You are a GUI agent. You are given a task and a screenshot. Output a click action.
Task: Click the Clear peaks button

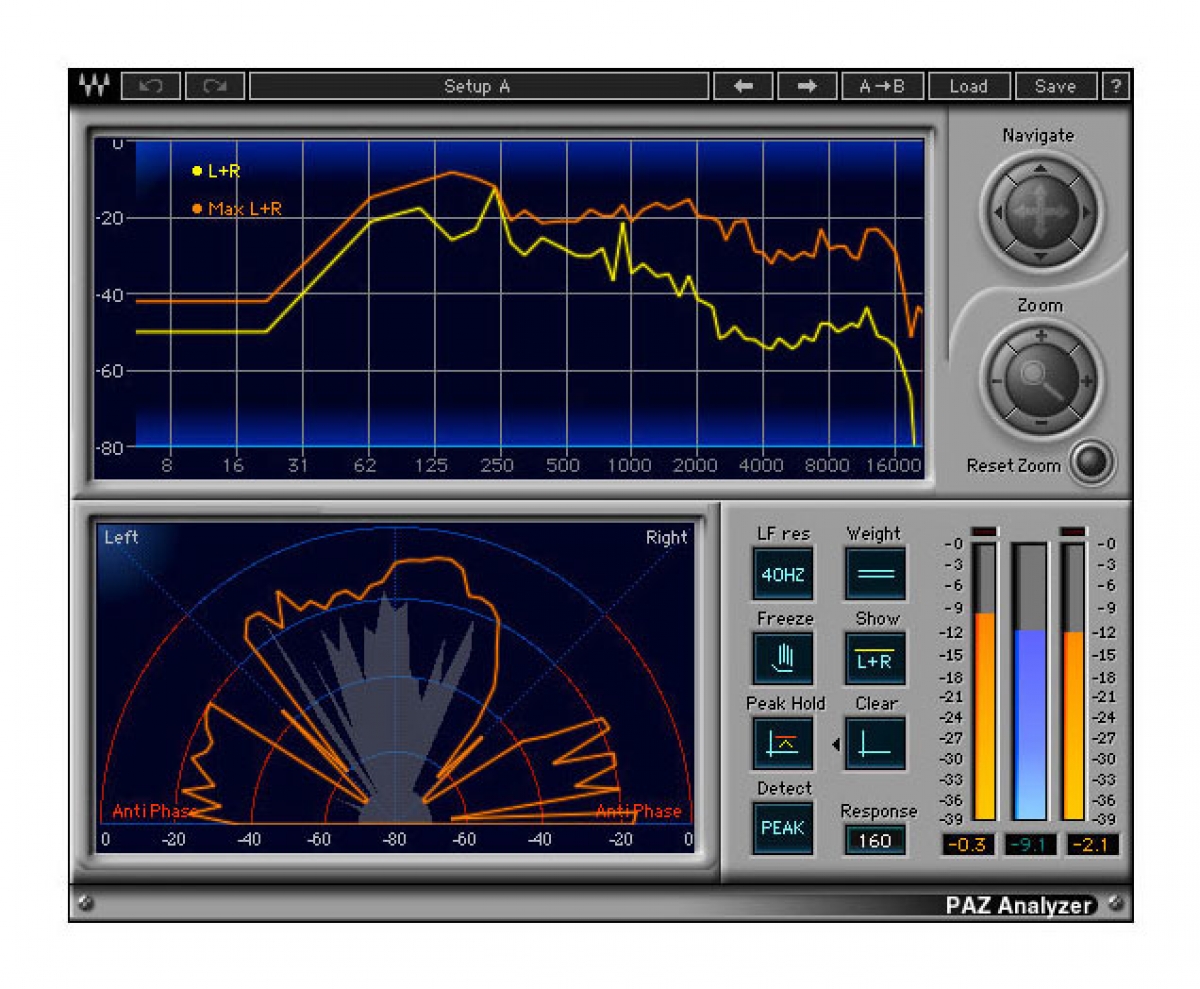click(x=875, y=743)
